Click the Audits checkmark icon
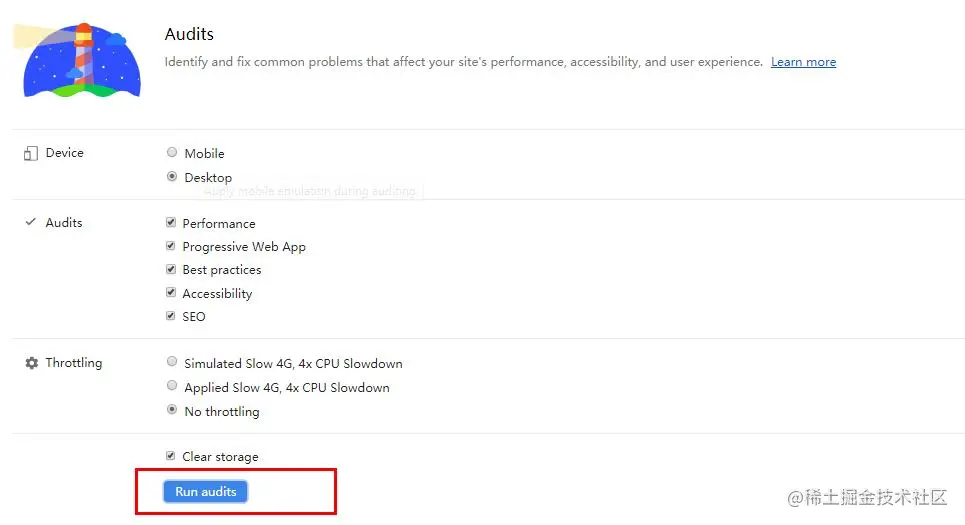The width and height of the screenshot is (965, 525). [x=30, y=223]
